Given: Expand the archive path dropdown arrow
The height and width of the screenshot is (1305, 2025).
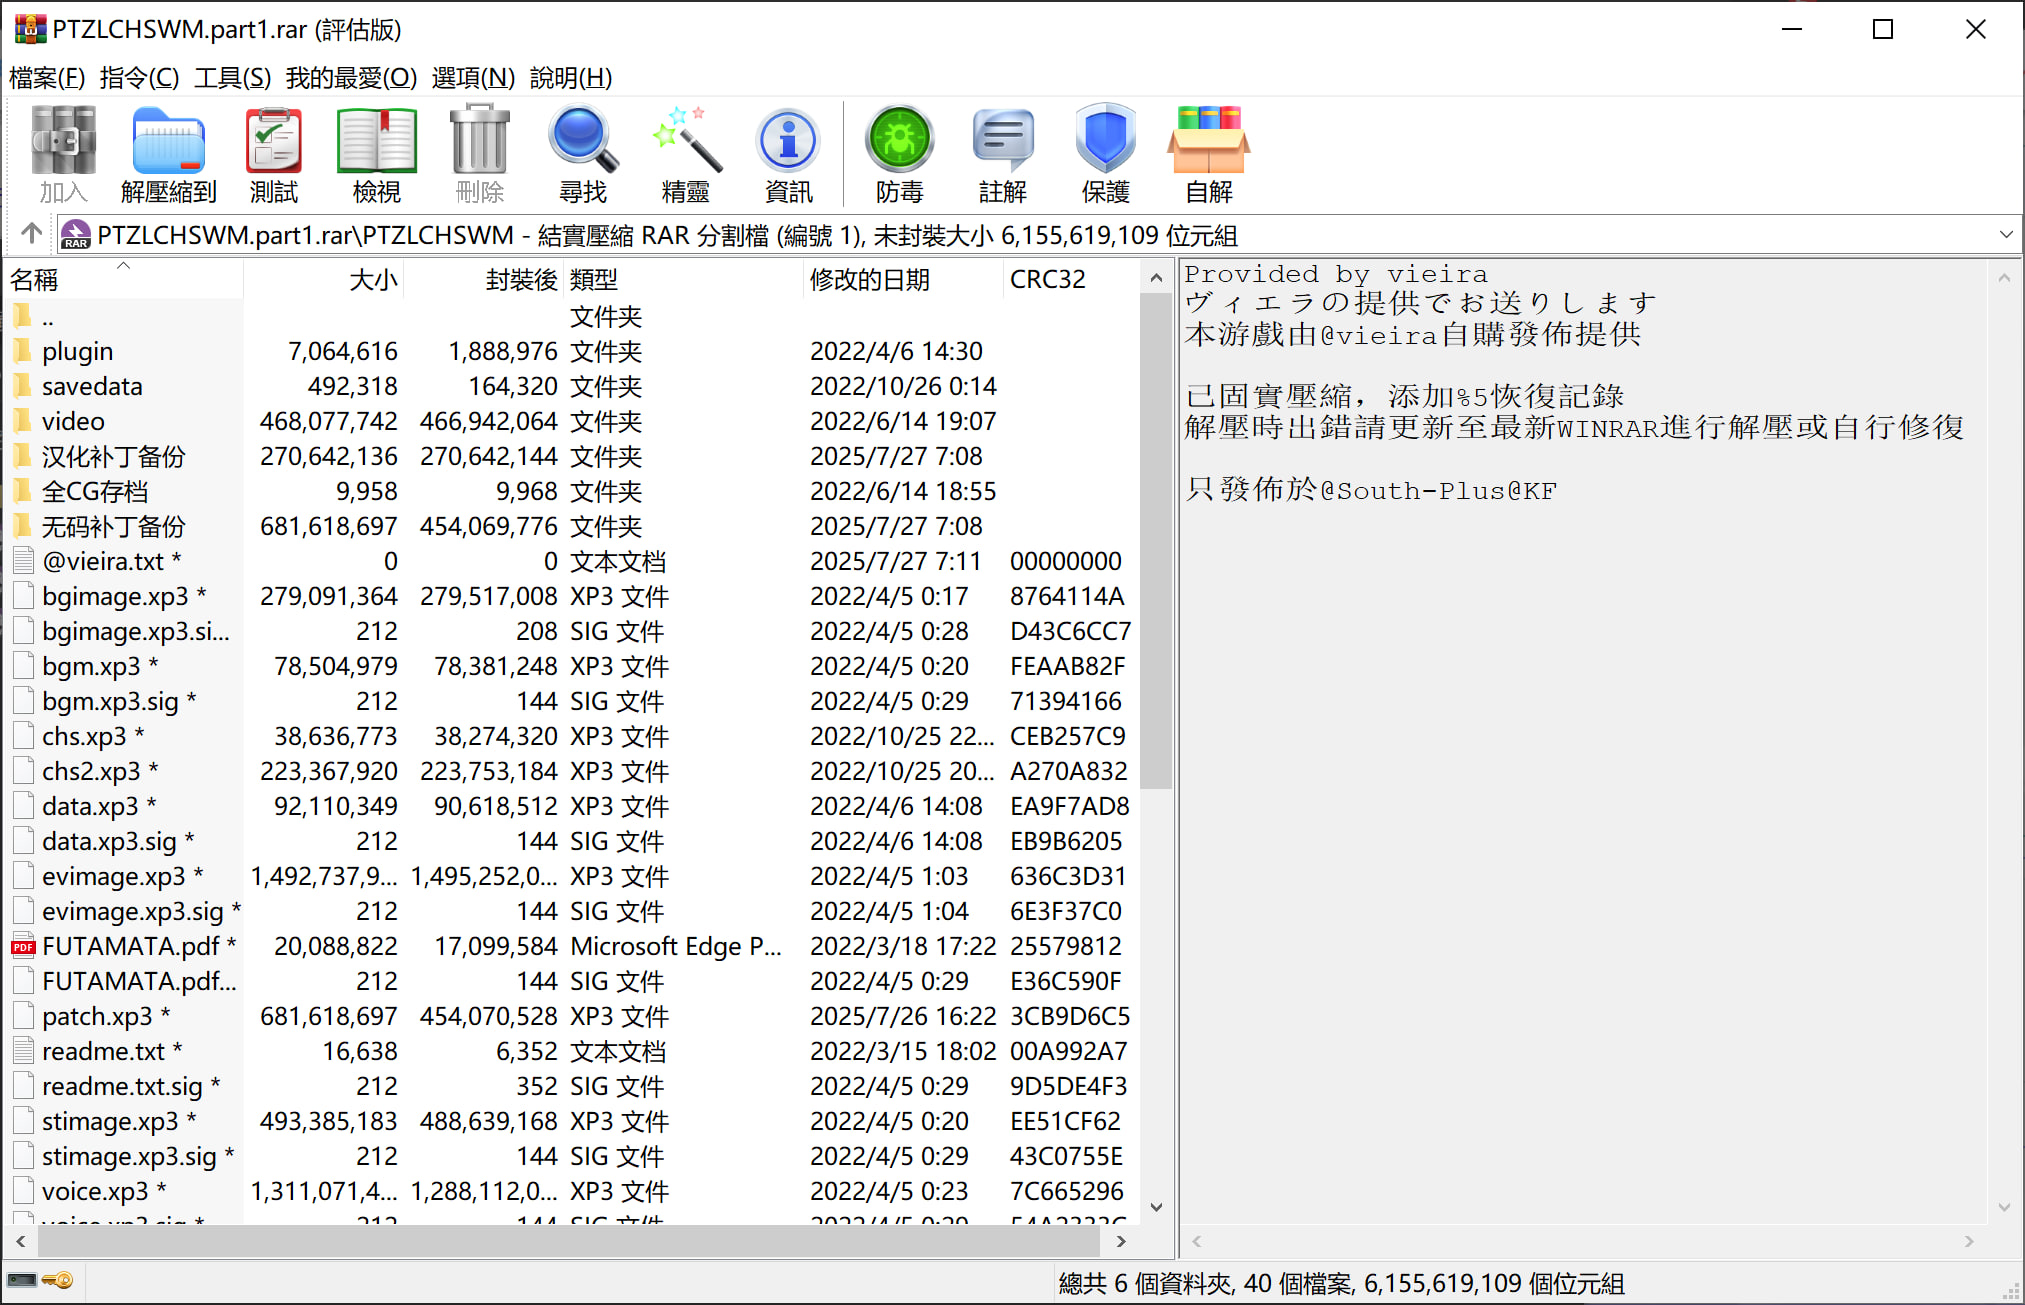Looking at the screenshot, I should click(2005, 235).
